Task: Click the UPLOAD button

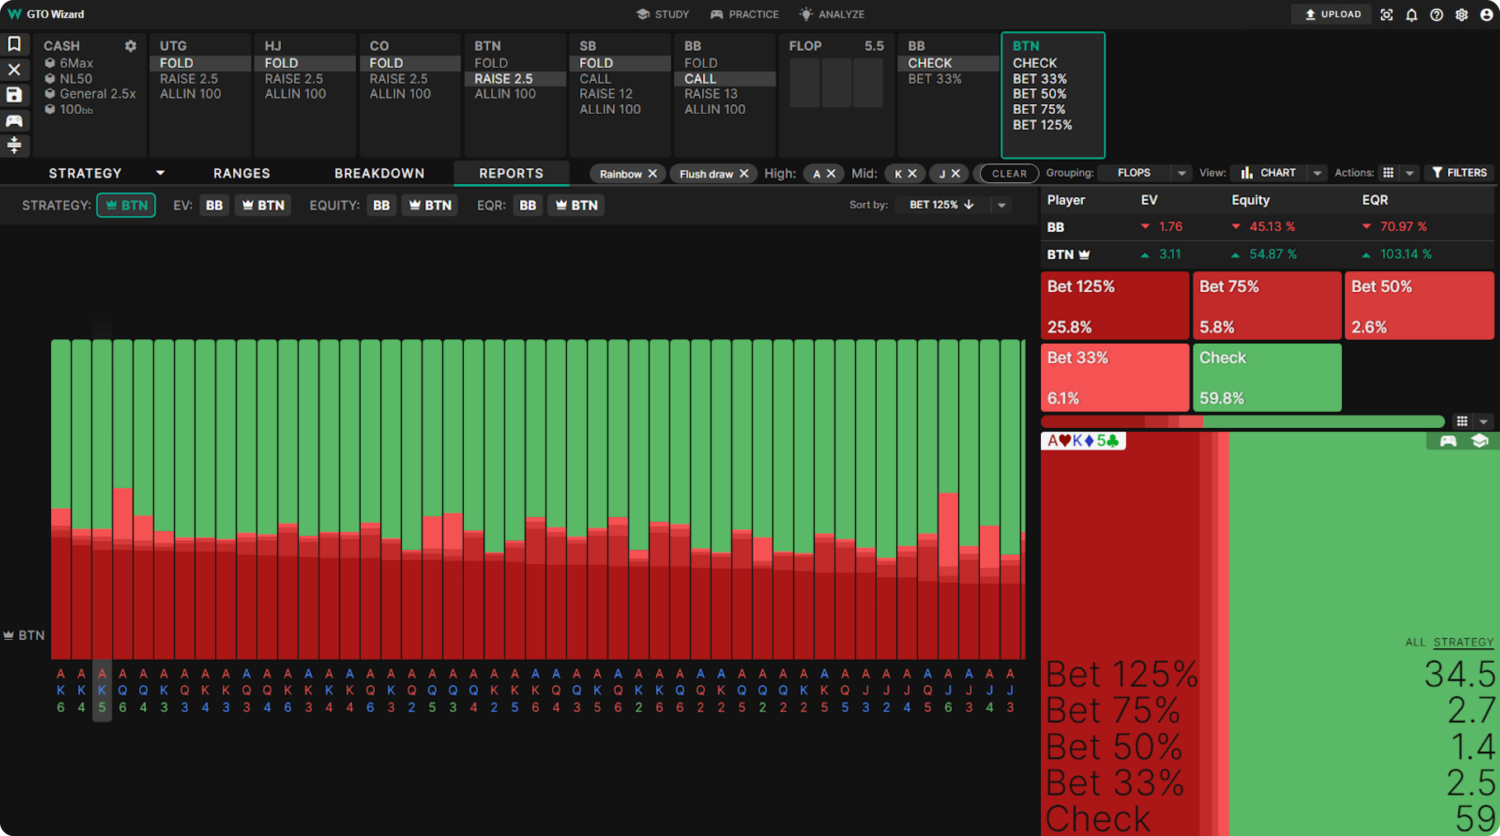Action: click(x=1333, y=14)
